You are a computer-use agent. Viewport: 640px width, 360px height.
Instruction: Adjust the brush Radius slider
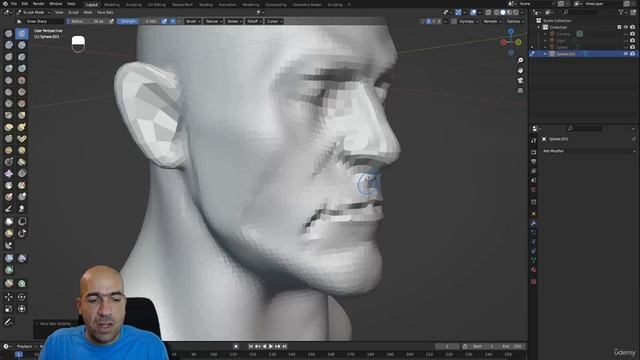(87, 21)
